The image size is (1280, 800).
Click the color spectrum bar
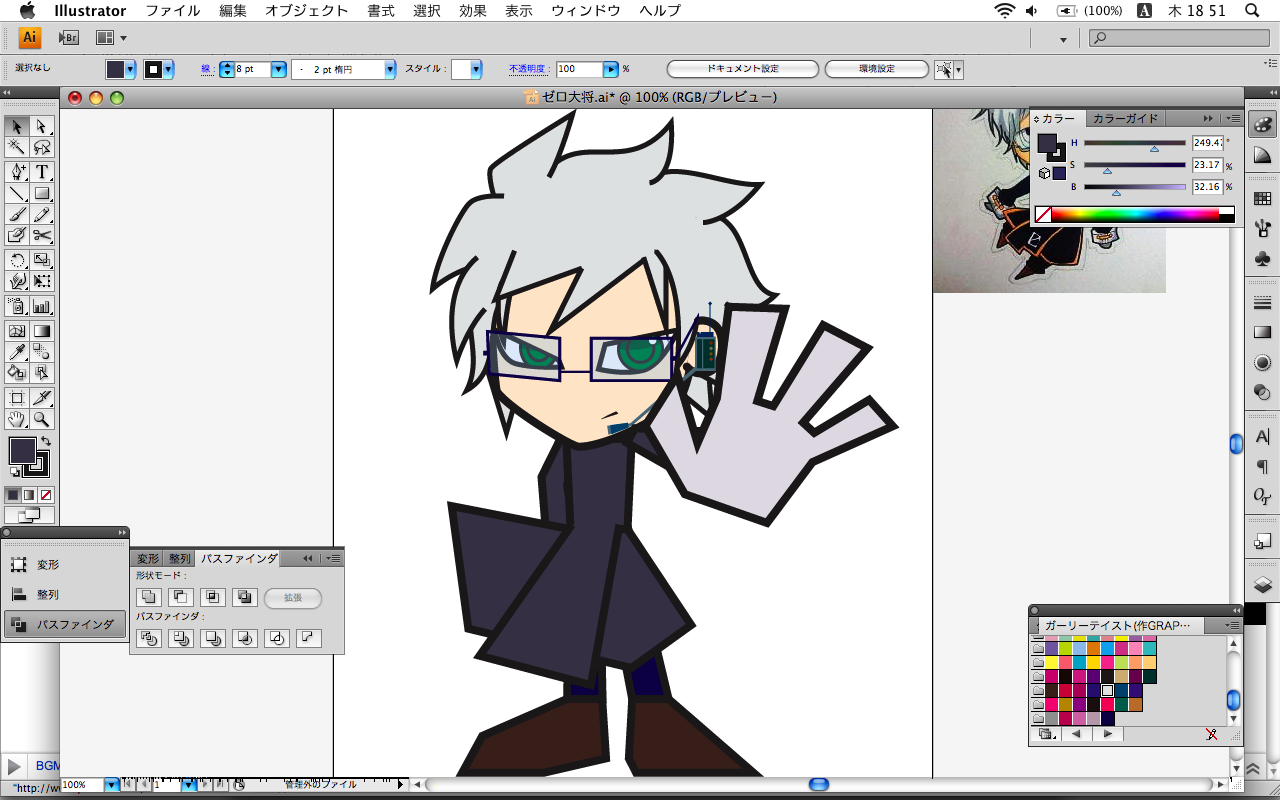click(x=1135, y=214)
